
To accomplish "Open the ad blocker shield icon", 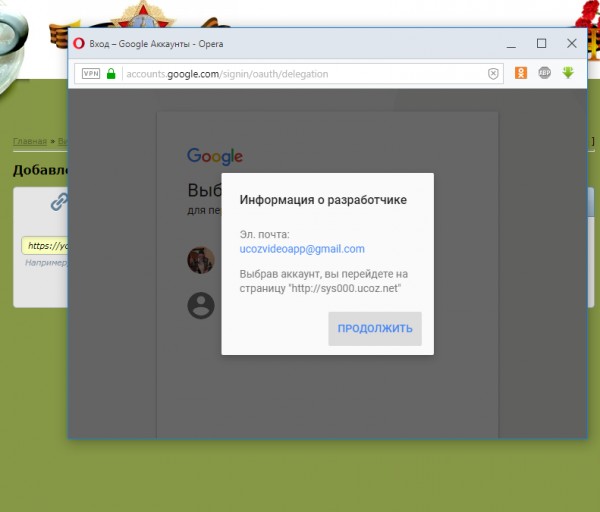I will tap(493, 73).
